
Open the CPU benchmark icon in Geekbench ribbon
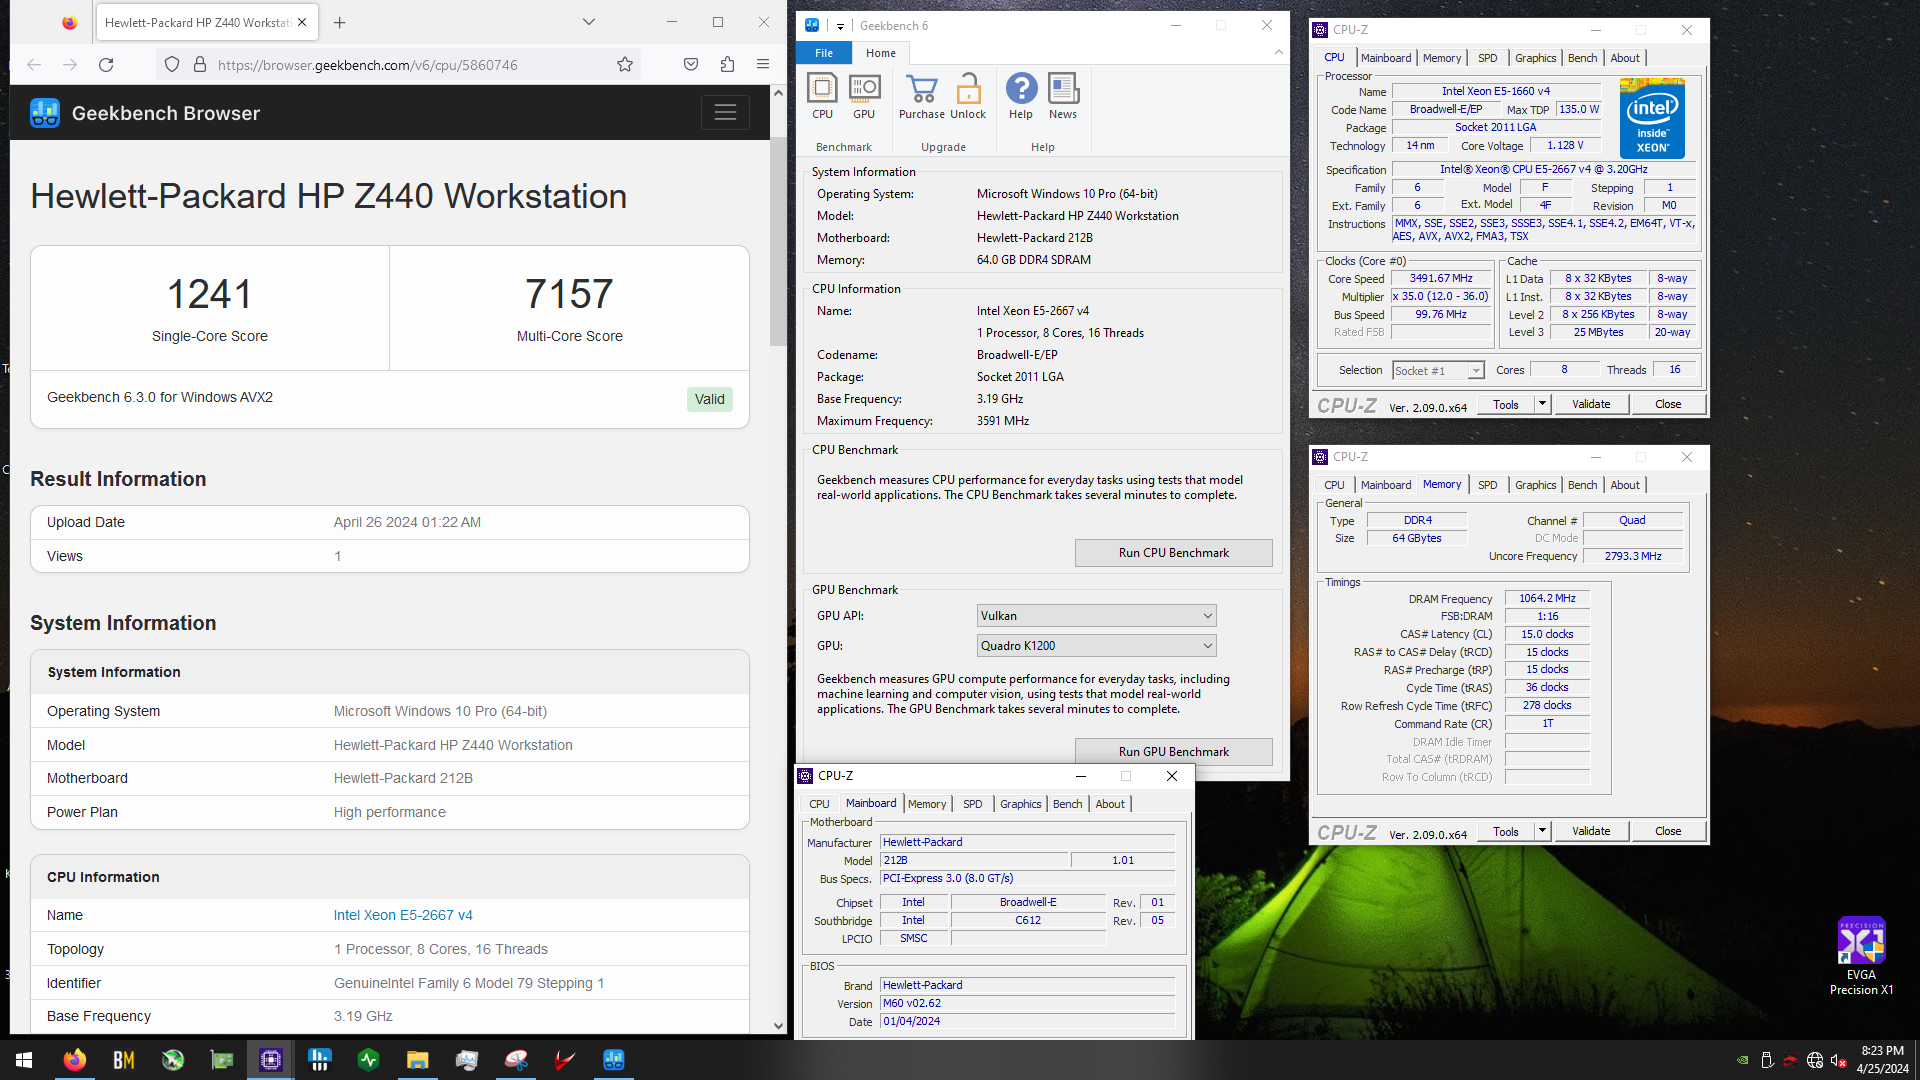822,97
